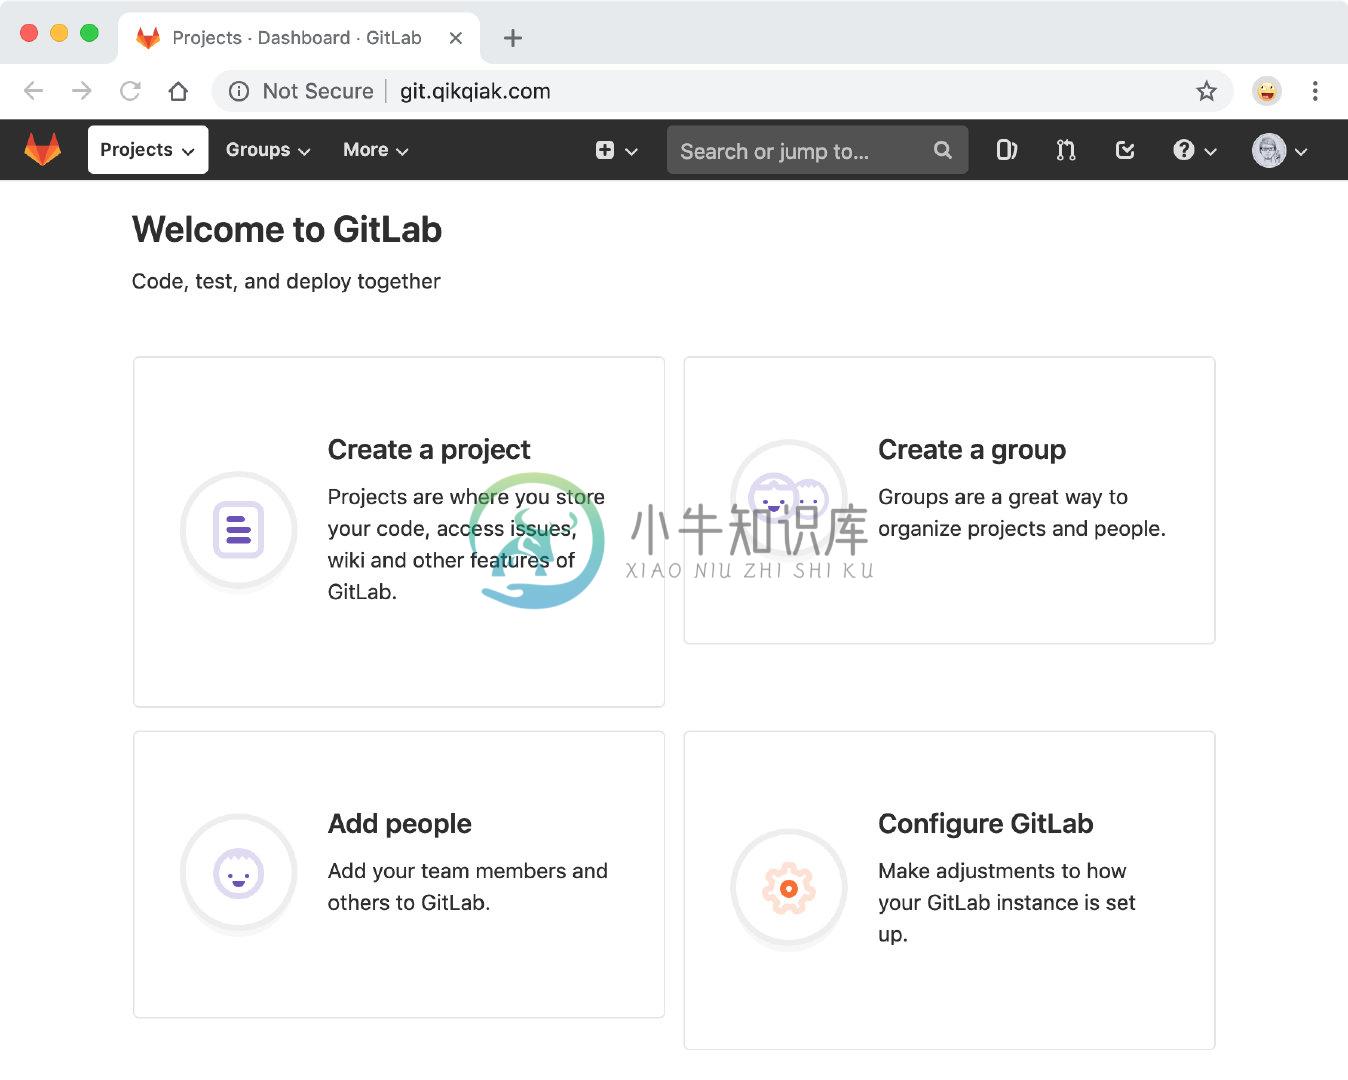
Task: Close the GitLab browser tab
Action: (x=455, y=38)
